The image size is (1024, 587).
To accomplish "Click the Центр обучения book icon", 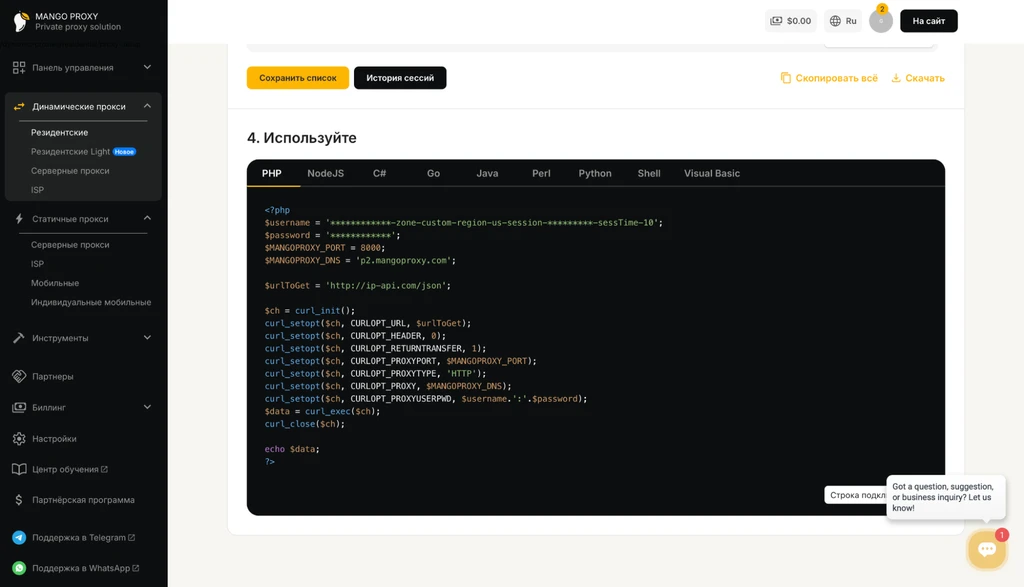I will (19, 469).
